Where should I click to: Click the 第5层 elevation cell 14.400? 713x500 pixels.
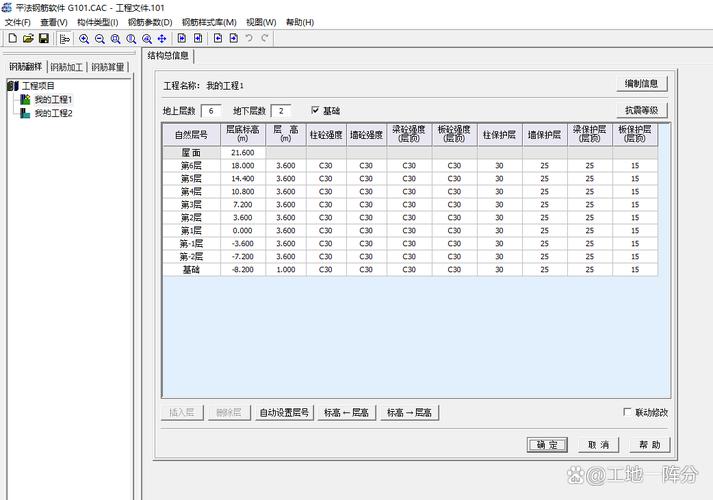point(243,179)
